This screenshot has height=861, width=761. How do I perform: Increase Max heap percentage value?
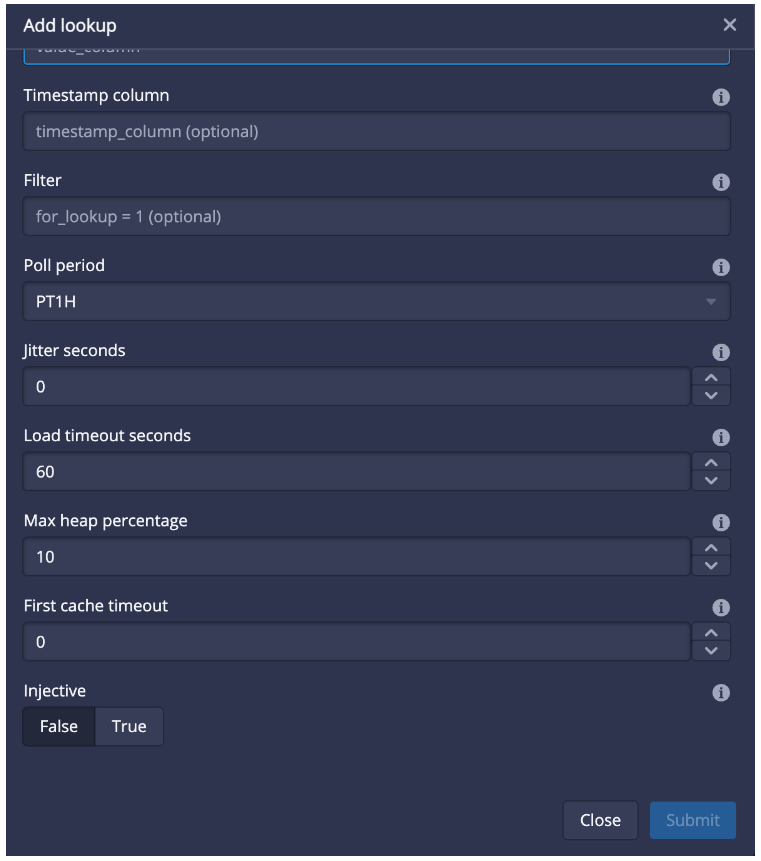pos(711,547)
